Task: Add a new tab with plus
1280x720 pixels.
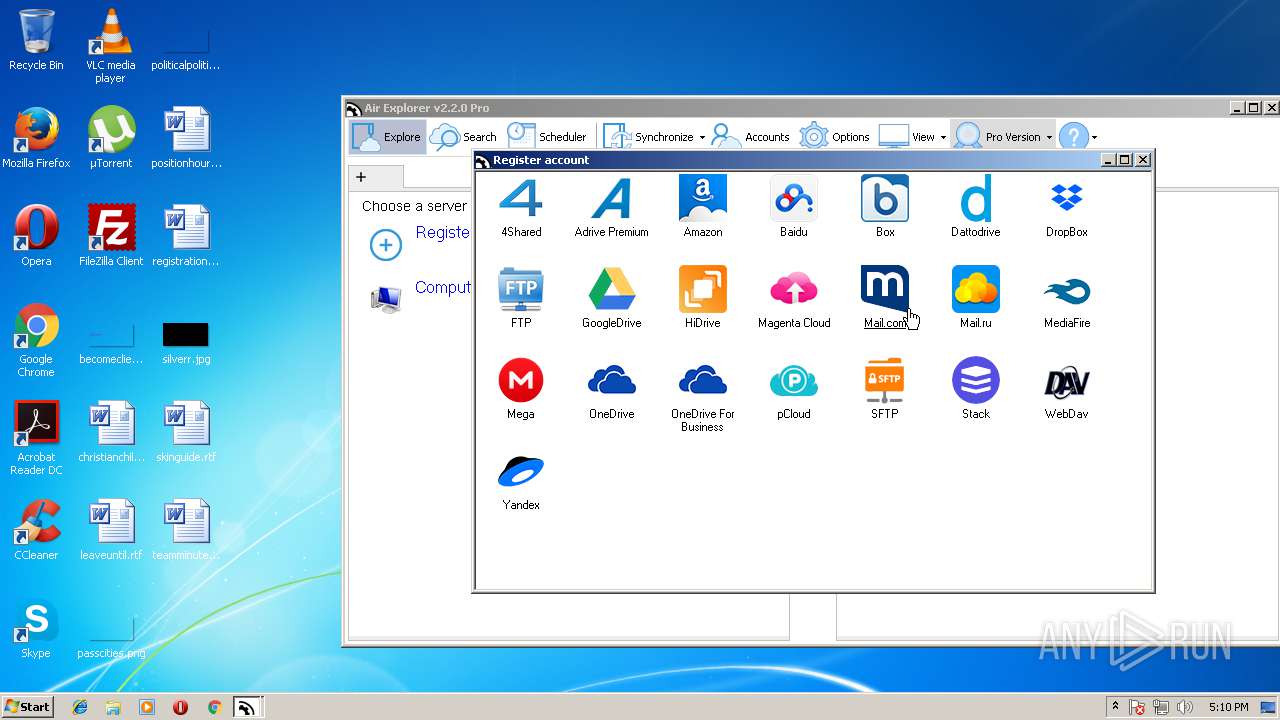Action: (361, 177)
